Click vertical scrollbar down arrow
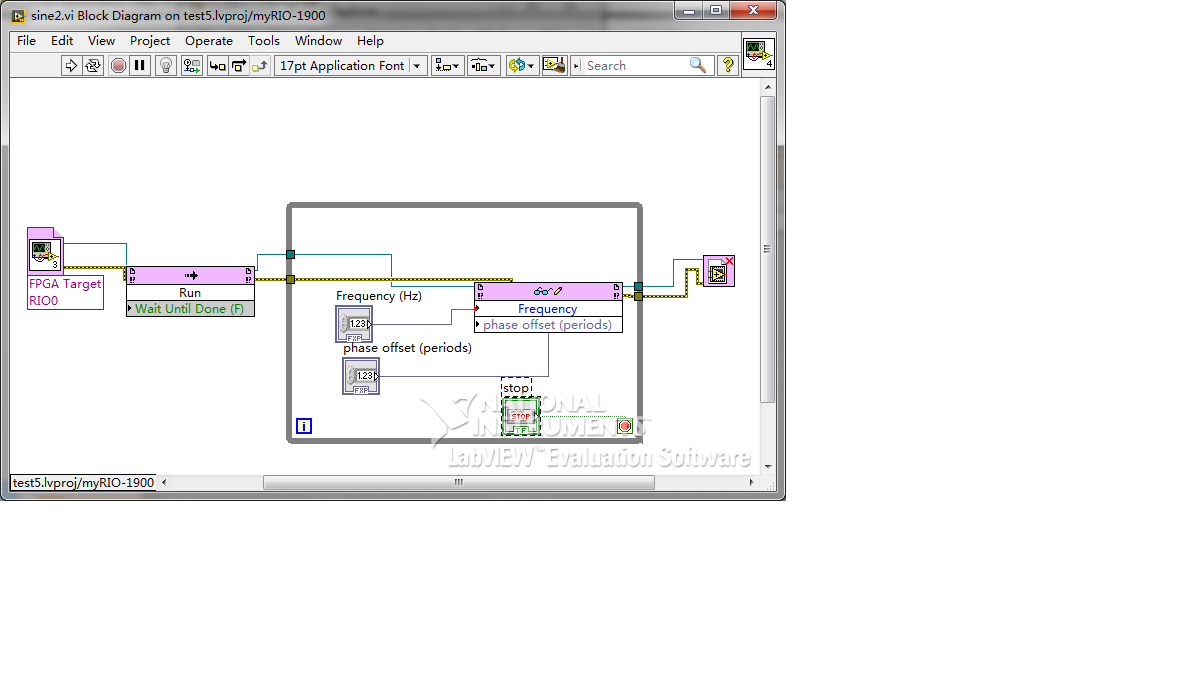The height and width of the screenshot is (680, 1195). (x=767, y=466)
